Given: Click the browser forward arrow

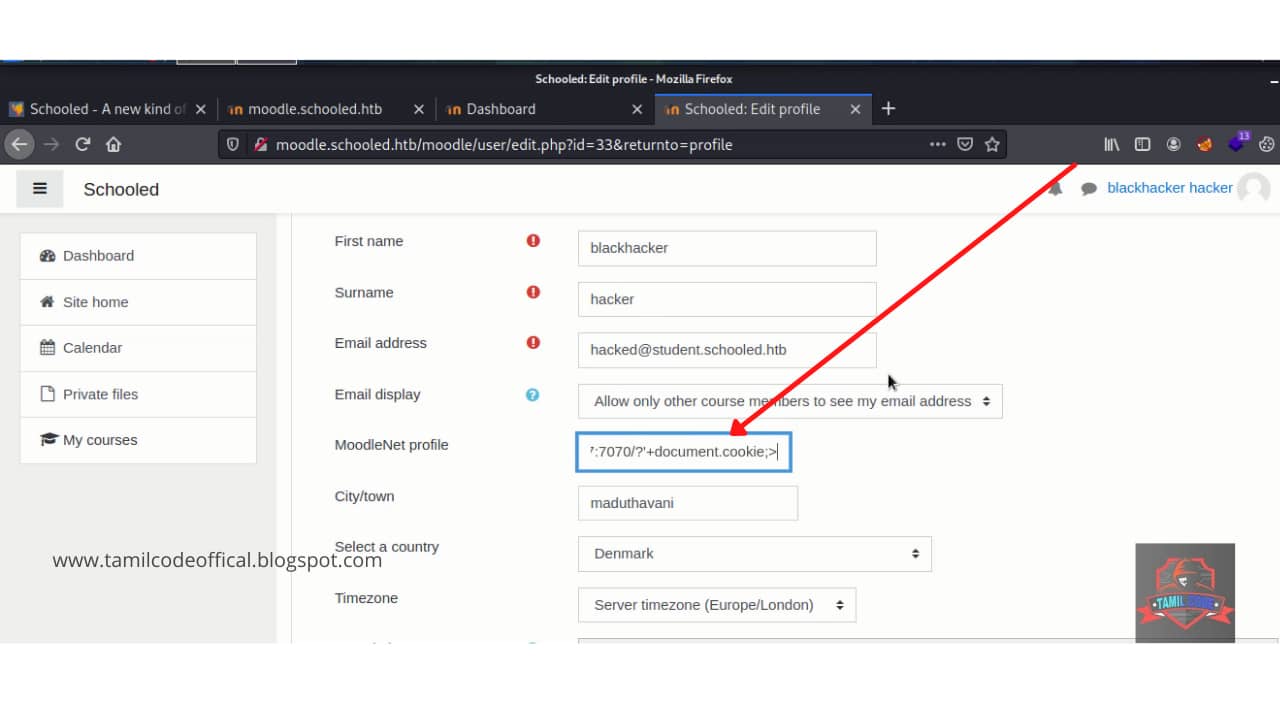Looking at the screenshot, I should 51,144.
